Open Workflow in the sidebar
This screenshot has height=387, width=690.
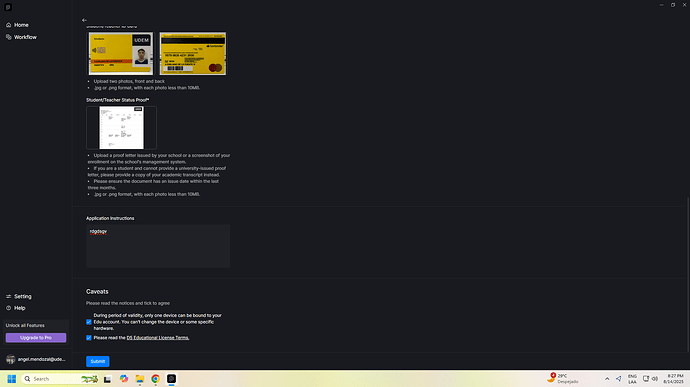click(21, 37)
